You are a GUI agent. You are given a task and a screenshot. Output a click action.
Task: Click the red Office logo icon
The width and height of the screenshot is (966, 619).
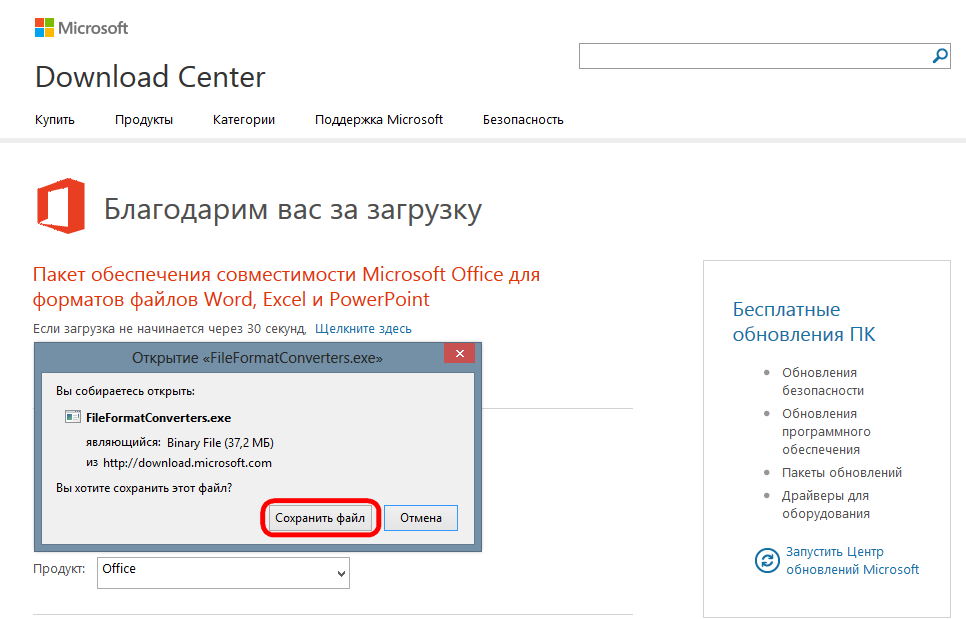pyautogui.click(x=60, y=208)
